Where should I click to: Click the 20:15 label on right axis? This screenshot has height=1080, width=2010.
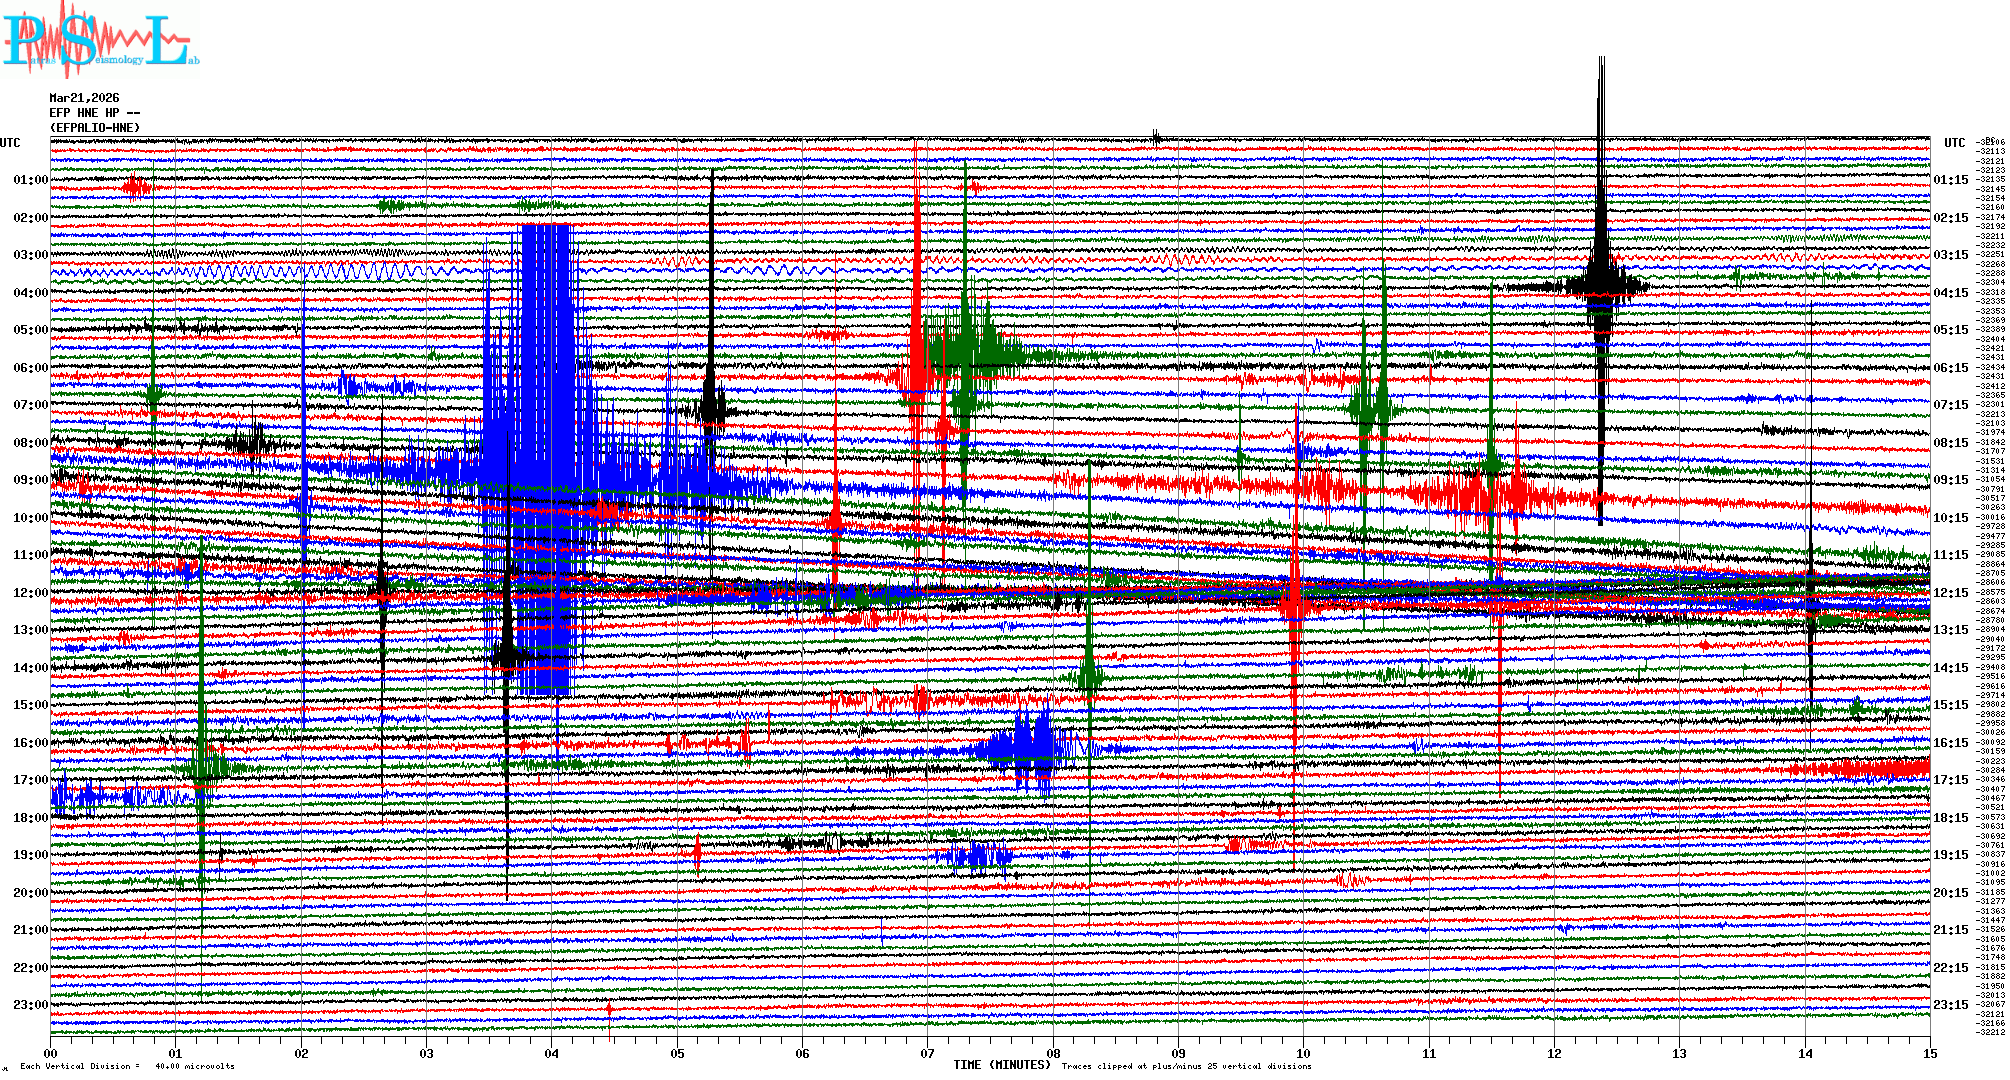[1950, 893]
